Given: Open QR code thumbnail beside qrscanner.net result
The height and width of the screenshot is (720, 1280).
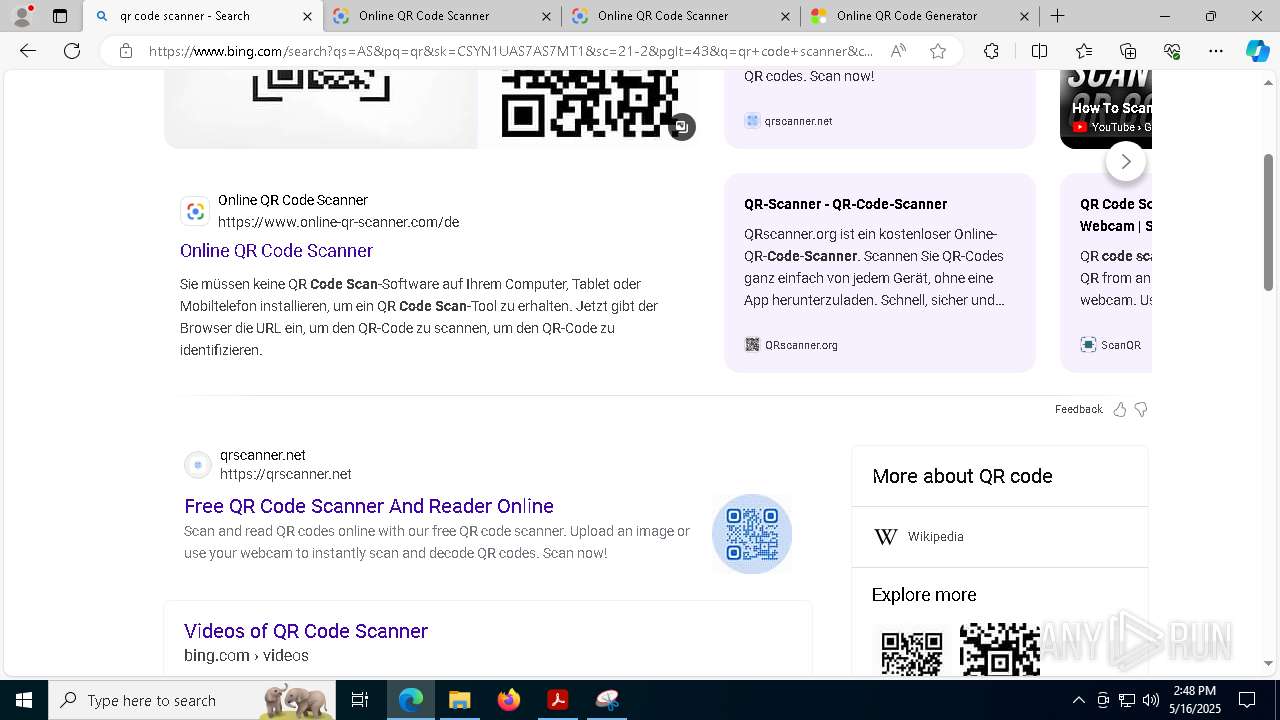Looking at the screenshot, I should (x=752, y=534).
